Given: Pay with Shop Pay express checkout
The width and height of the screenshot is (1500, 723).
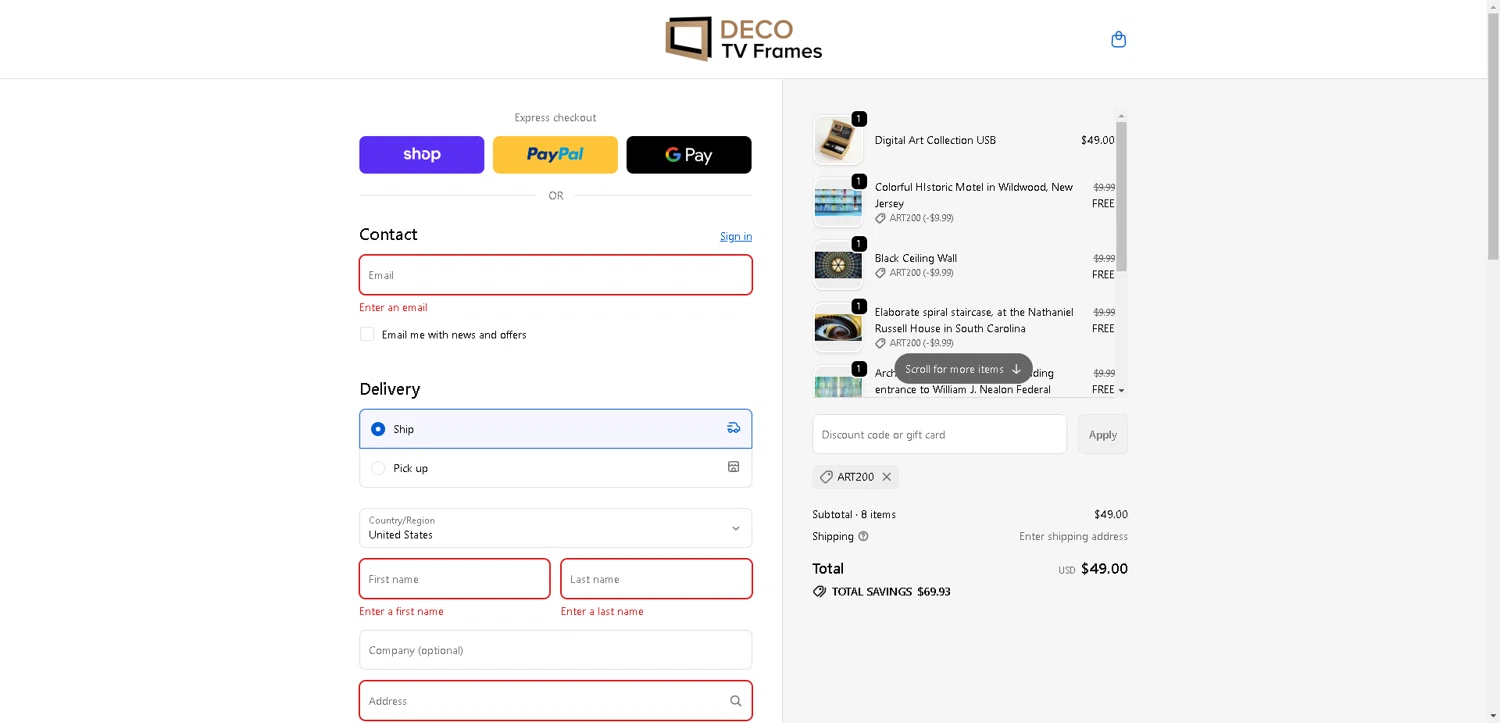Looking at the screenshot, I should click(x=422, y=155).
